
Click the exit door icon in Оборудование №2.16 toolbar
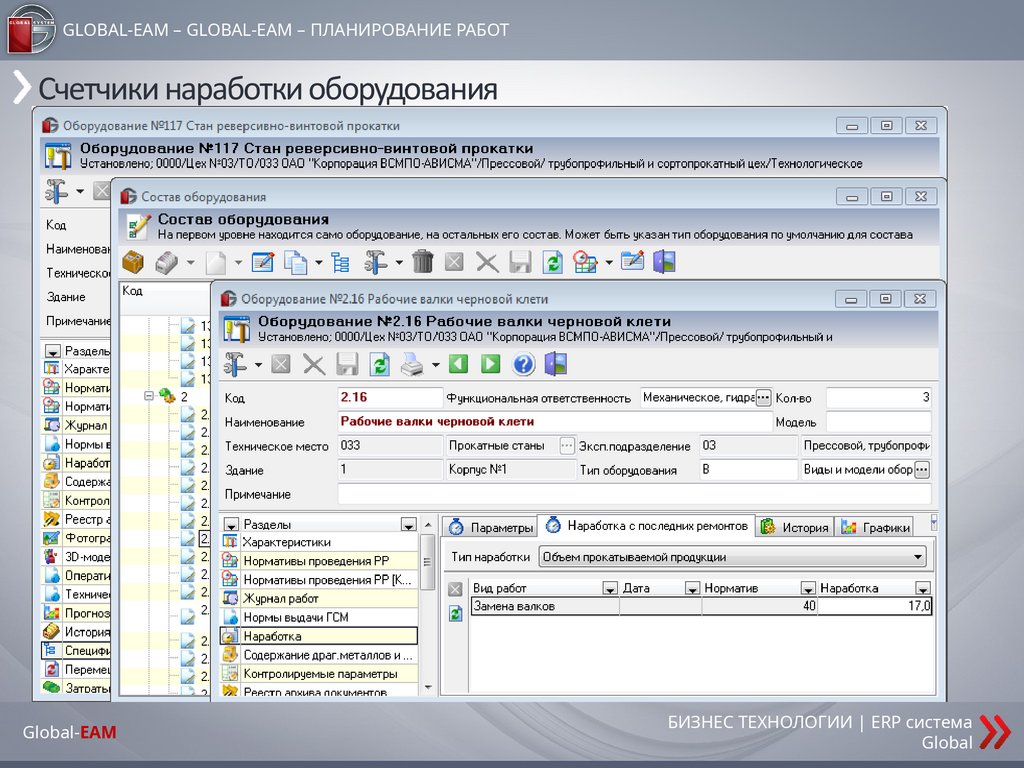pyautogui.click(x=556, y=364)
